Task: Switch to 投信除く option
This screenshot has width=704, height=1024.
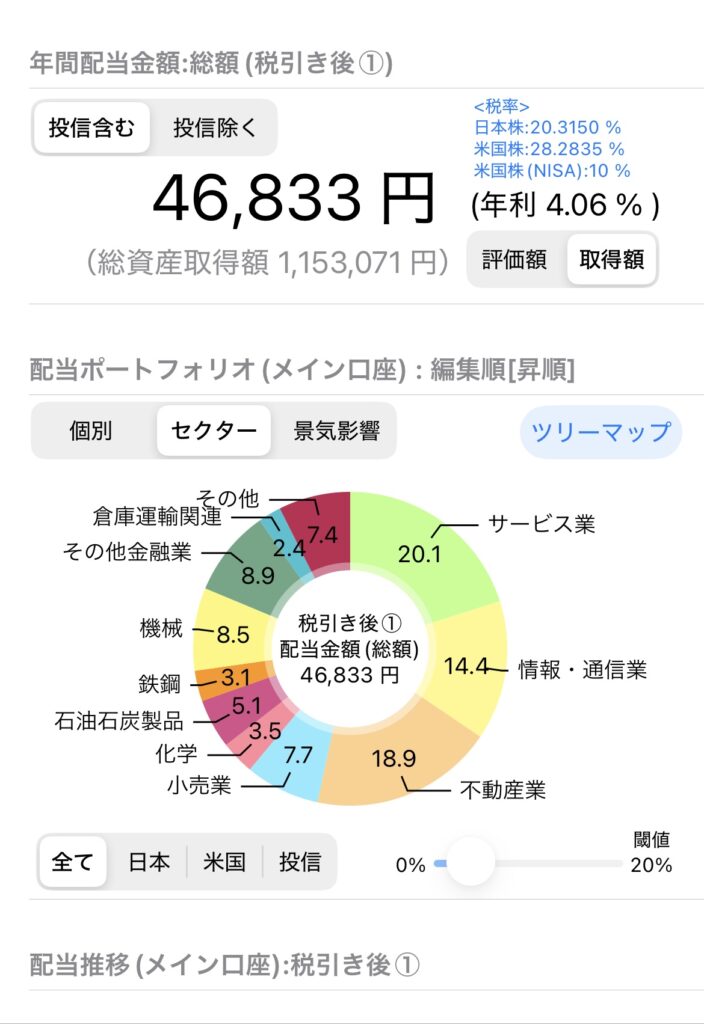Action: click(214, 128)
